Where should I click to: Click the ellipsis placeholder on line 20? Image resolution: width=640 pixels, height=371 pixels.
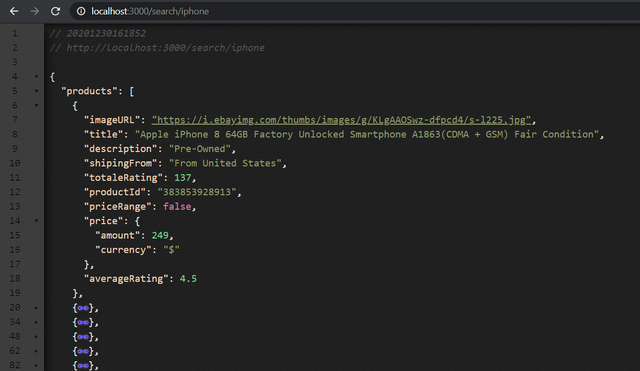pos(83,308)
